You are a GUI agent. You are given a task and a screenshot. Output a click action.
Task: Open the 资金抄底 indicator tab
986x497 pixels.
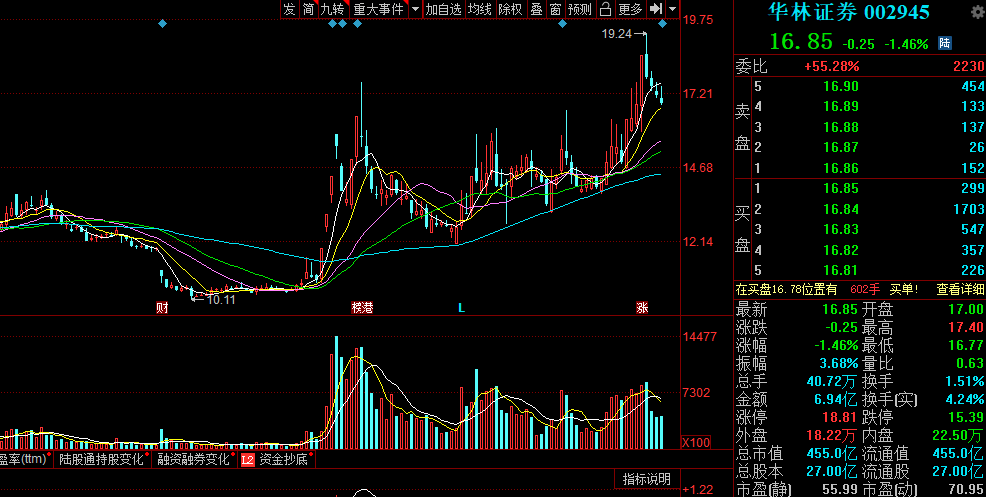283,459
